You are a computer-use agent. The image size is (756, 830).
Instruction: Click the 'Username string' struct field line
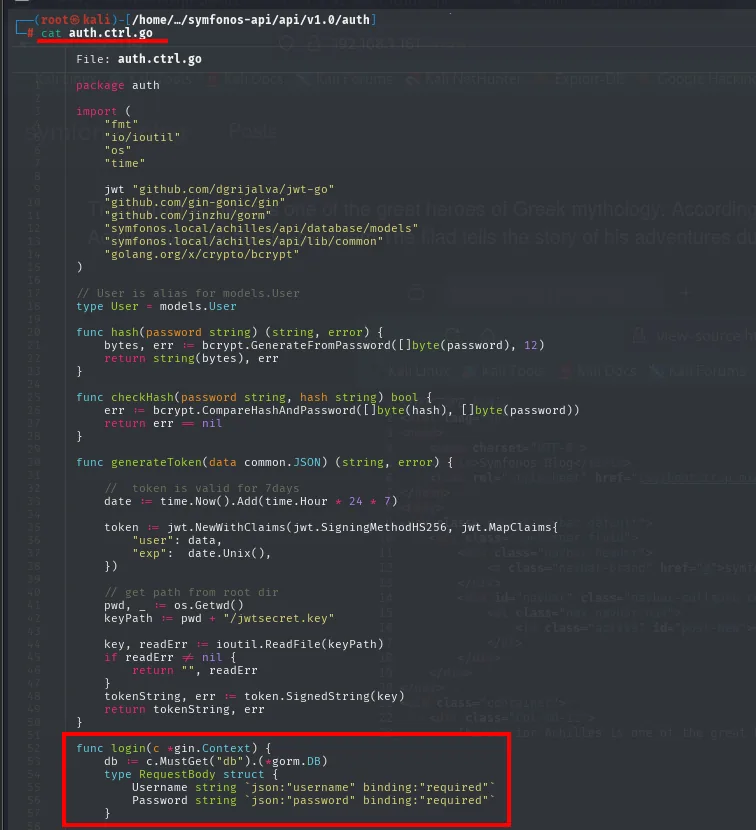pos(313,787)
